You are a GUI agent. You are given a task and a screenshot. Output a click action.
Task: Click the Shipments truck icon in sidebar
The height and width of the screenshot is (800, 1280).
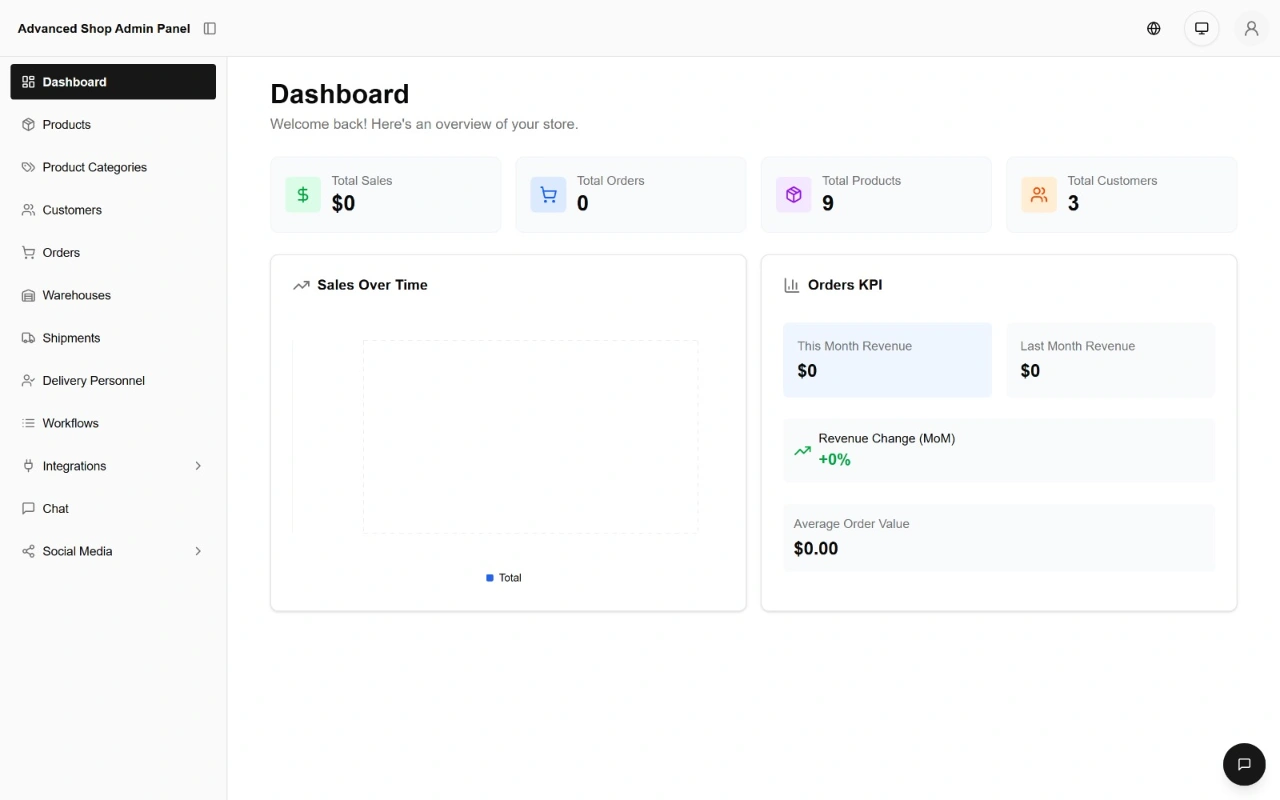tap(28, 338)
